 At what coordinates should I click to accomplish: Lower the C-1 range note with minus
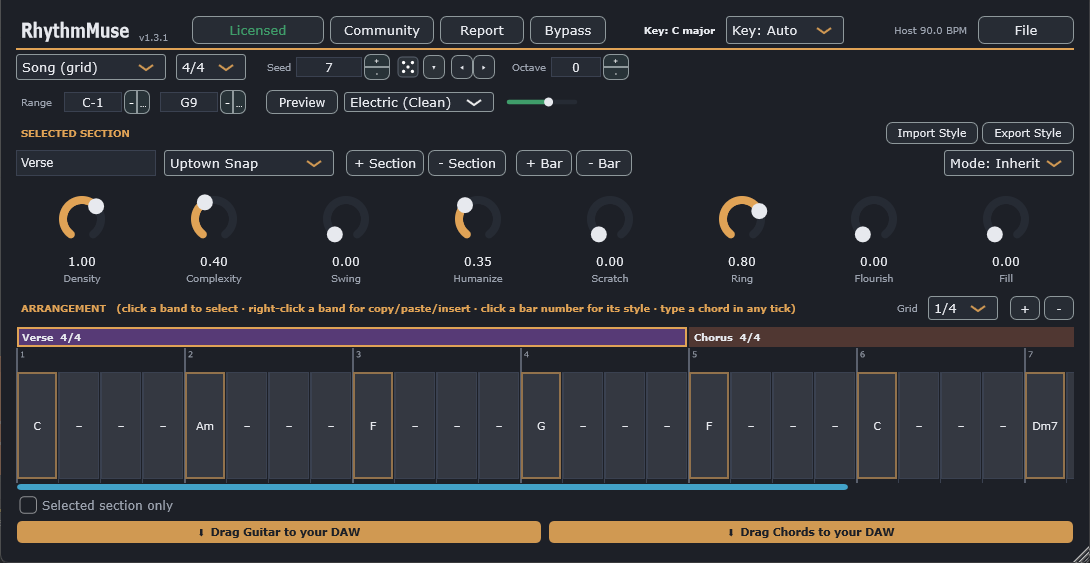pos(131,103)
